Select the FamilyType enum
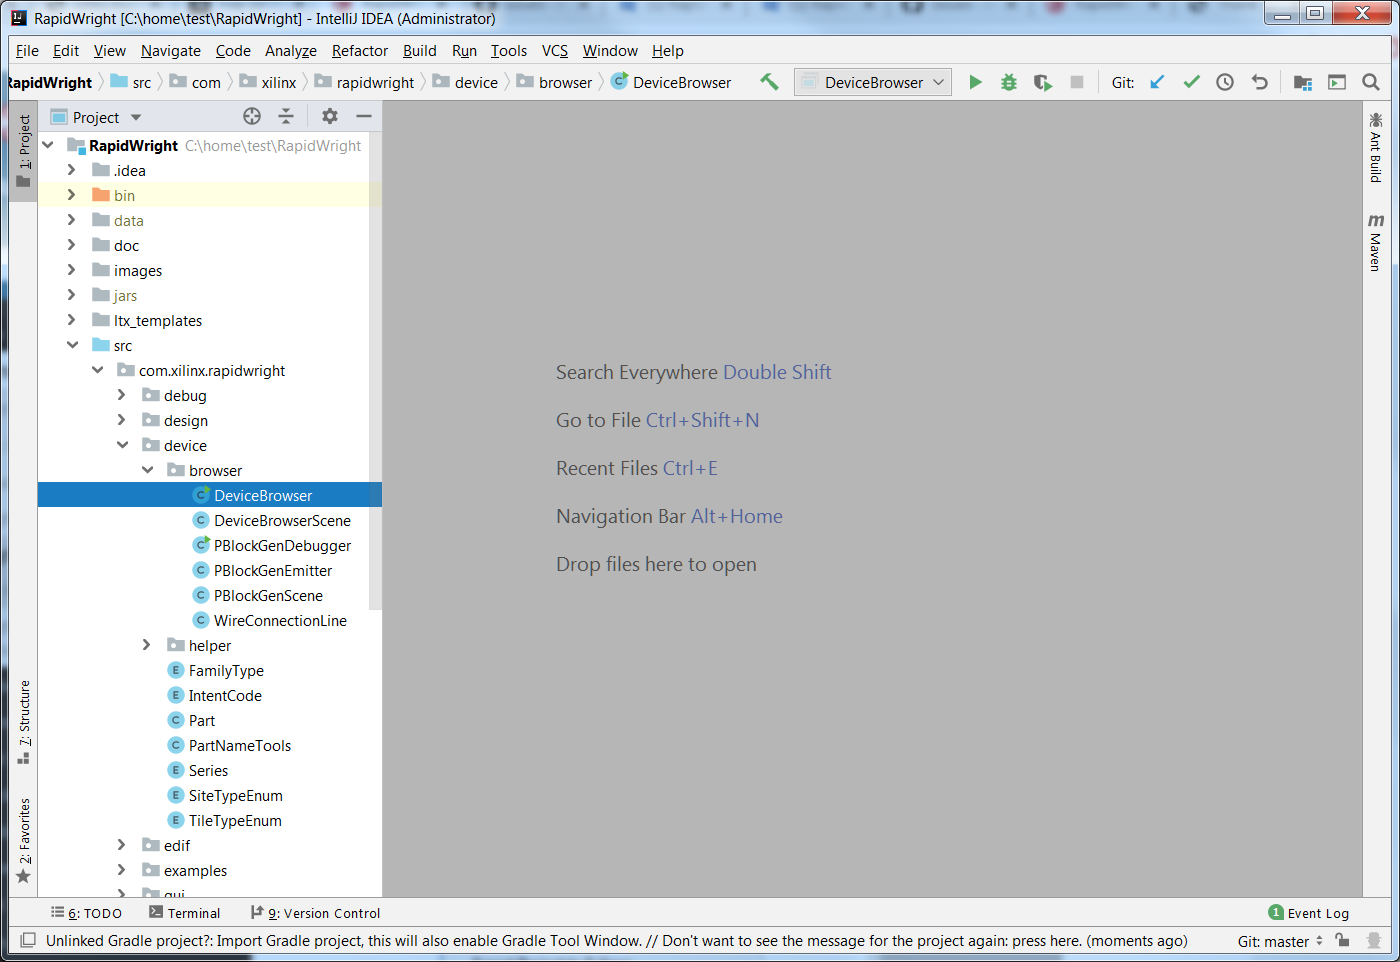Viewport: 1400px width, 962px height. [226, 670]
